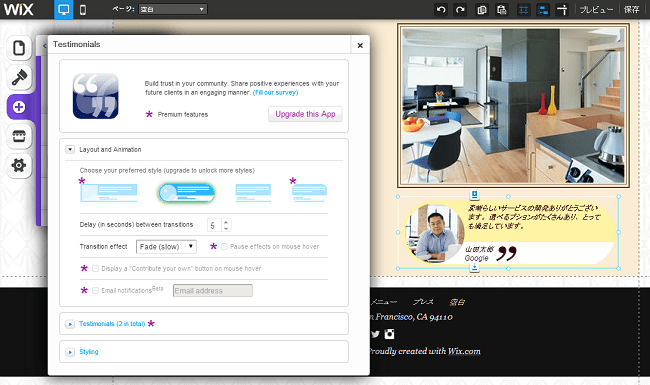The width and height of the screenshot is (650, 385).
Task: Select the fourth premium layout style
Action: click(309, 193)
